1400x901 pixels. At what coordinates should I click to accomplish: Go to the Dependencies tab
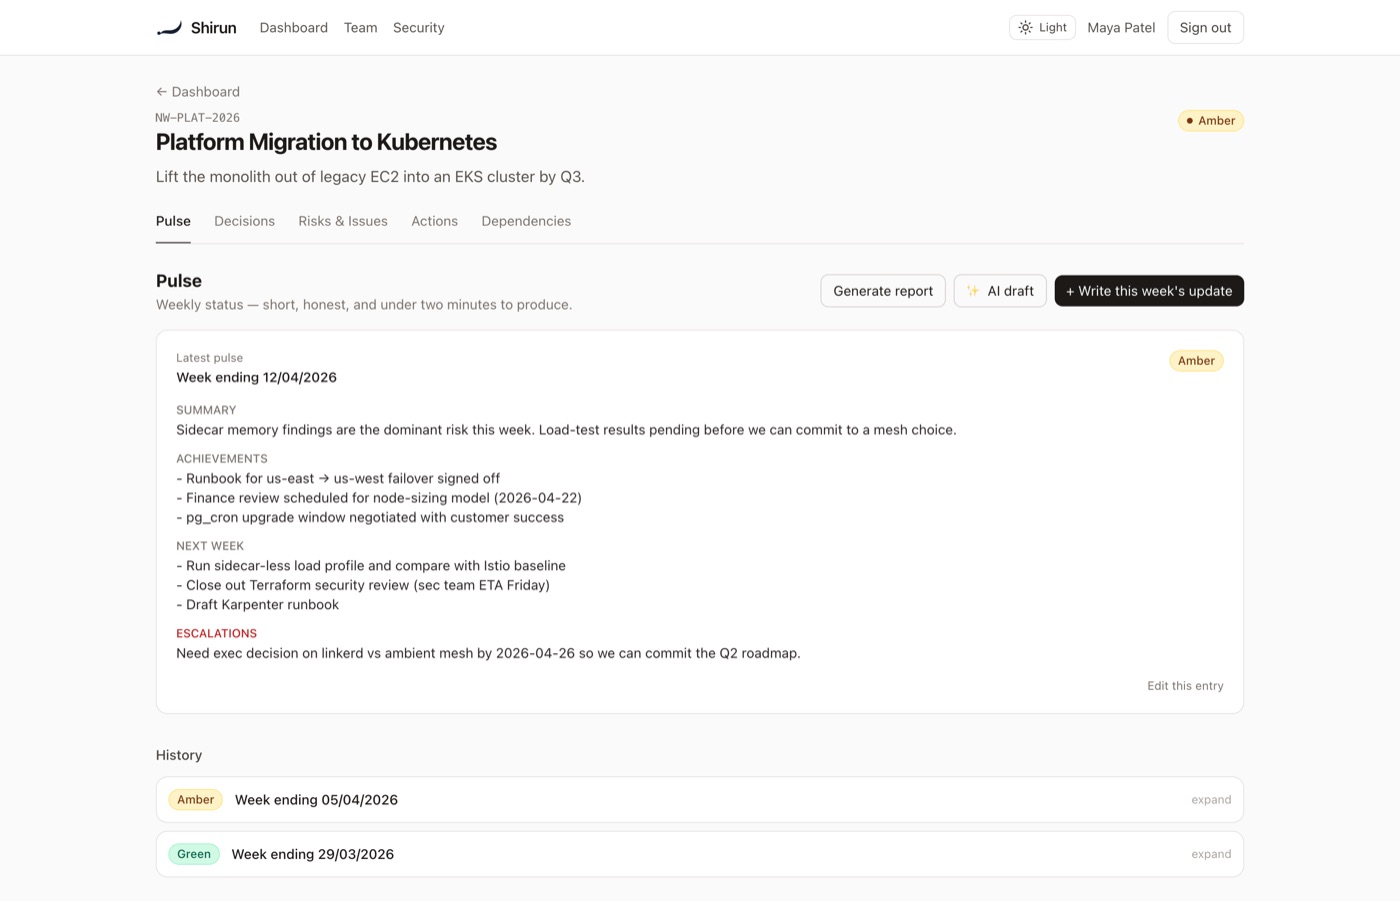pyautogui.click(x=526, y=221)
